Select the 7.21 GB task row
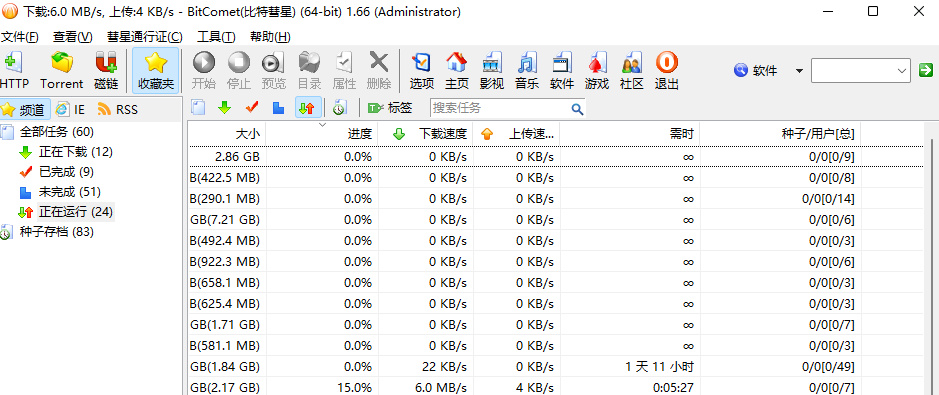The image size is (939, 395). (556, 220)
